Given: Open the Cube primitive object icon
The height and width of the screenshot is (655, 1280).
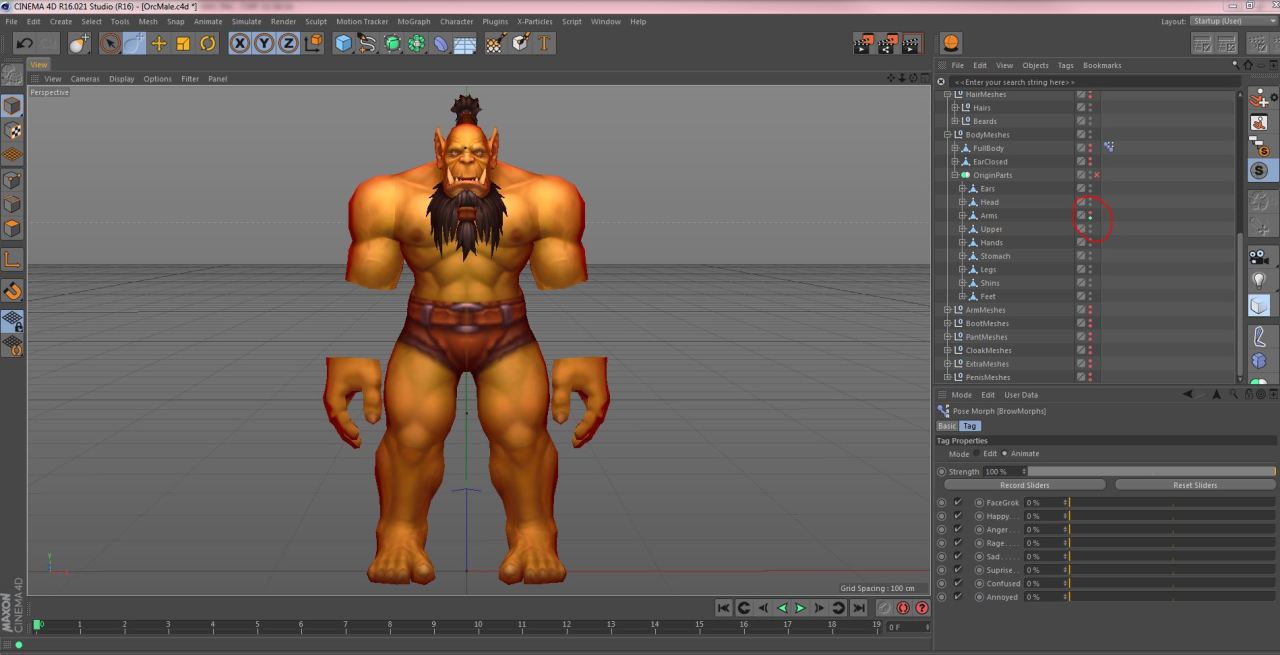Looking at the screenshot, I should pos(343,43).
